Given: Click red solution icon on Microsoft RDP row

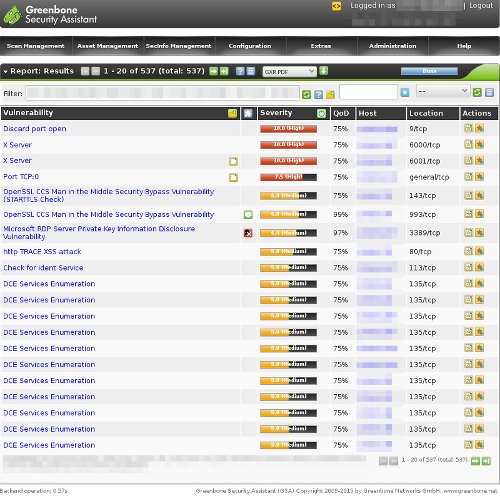Looking at the screenshot, I should point(248,233).
